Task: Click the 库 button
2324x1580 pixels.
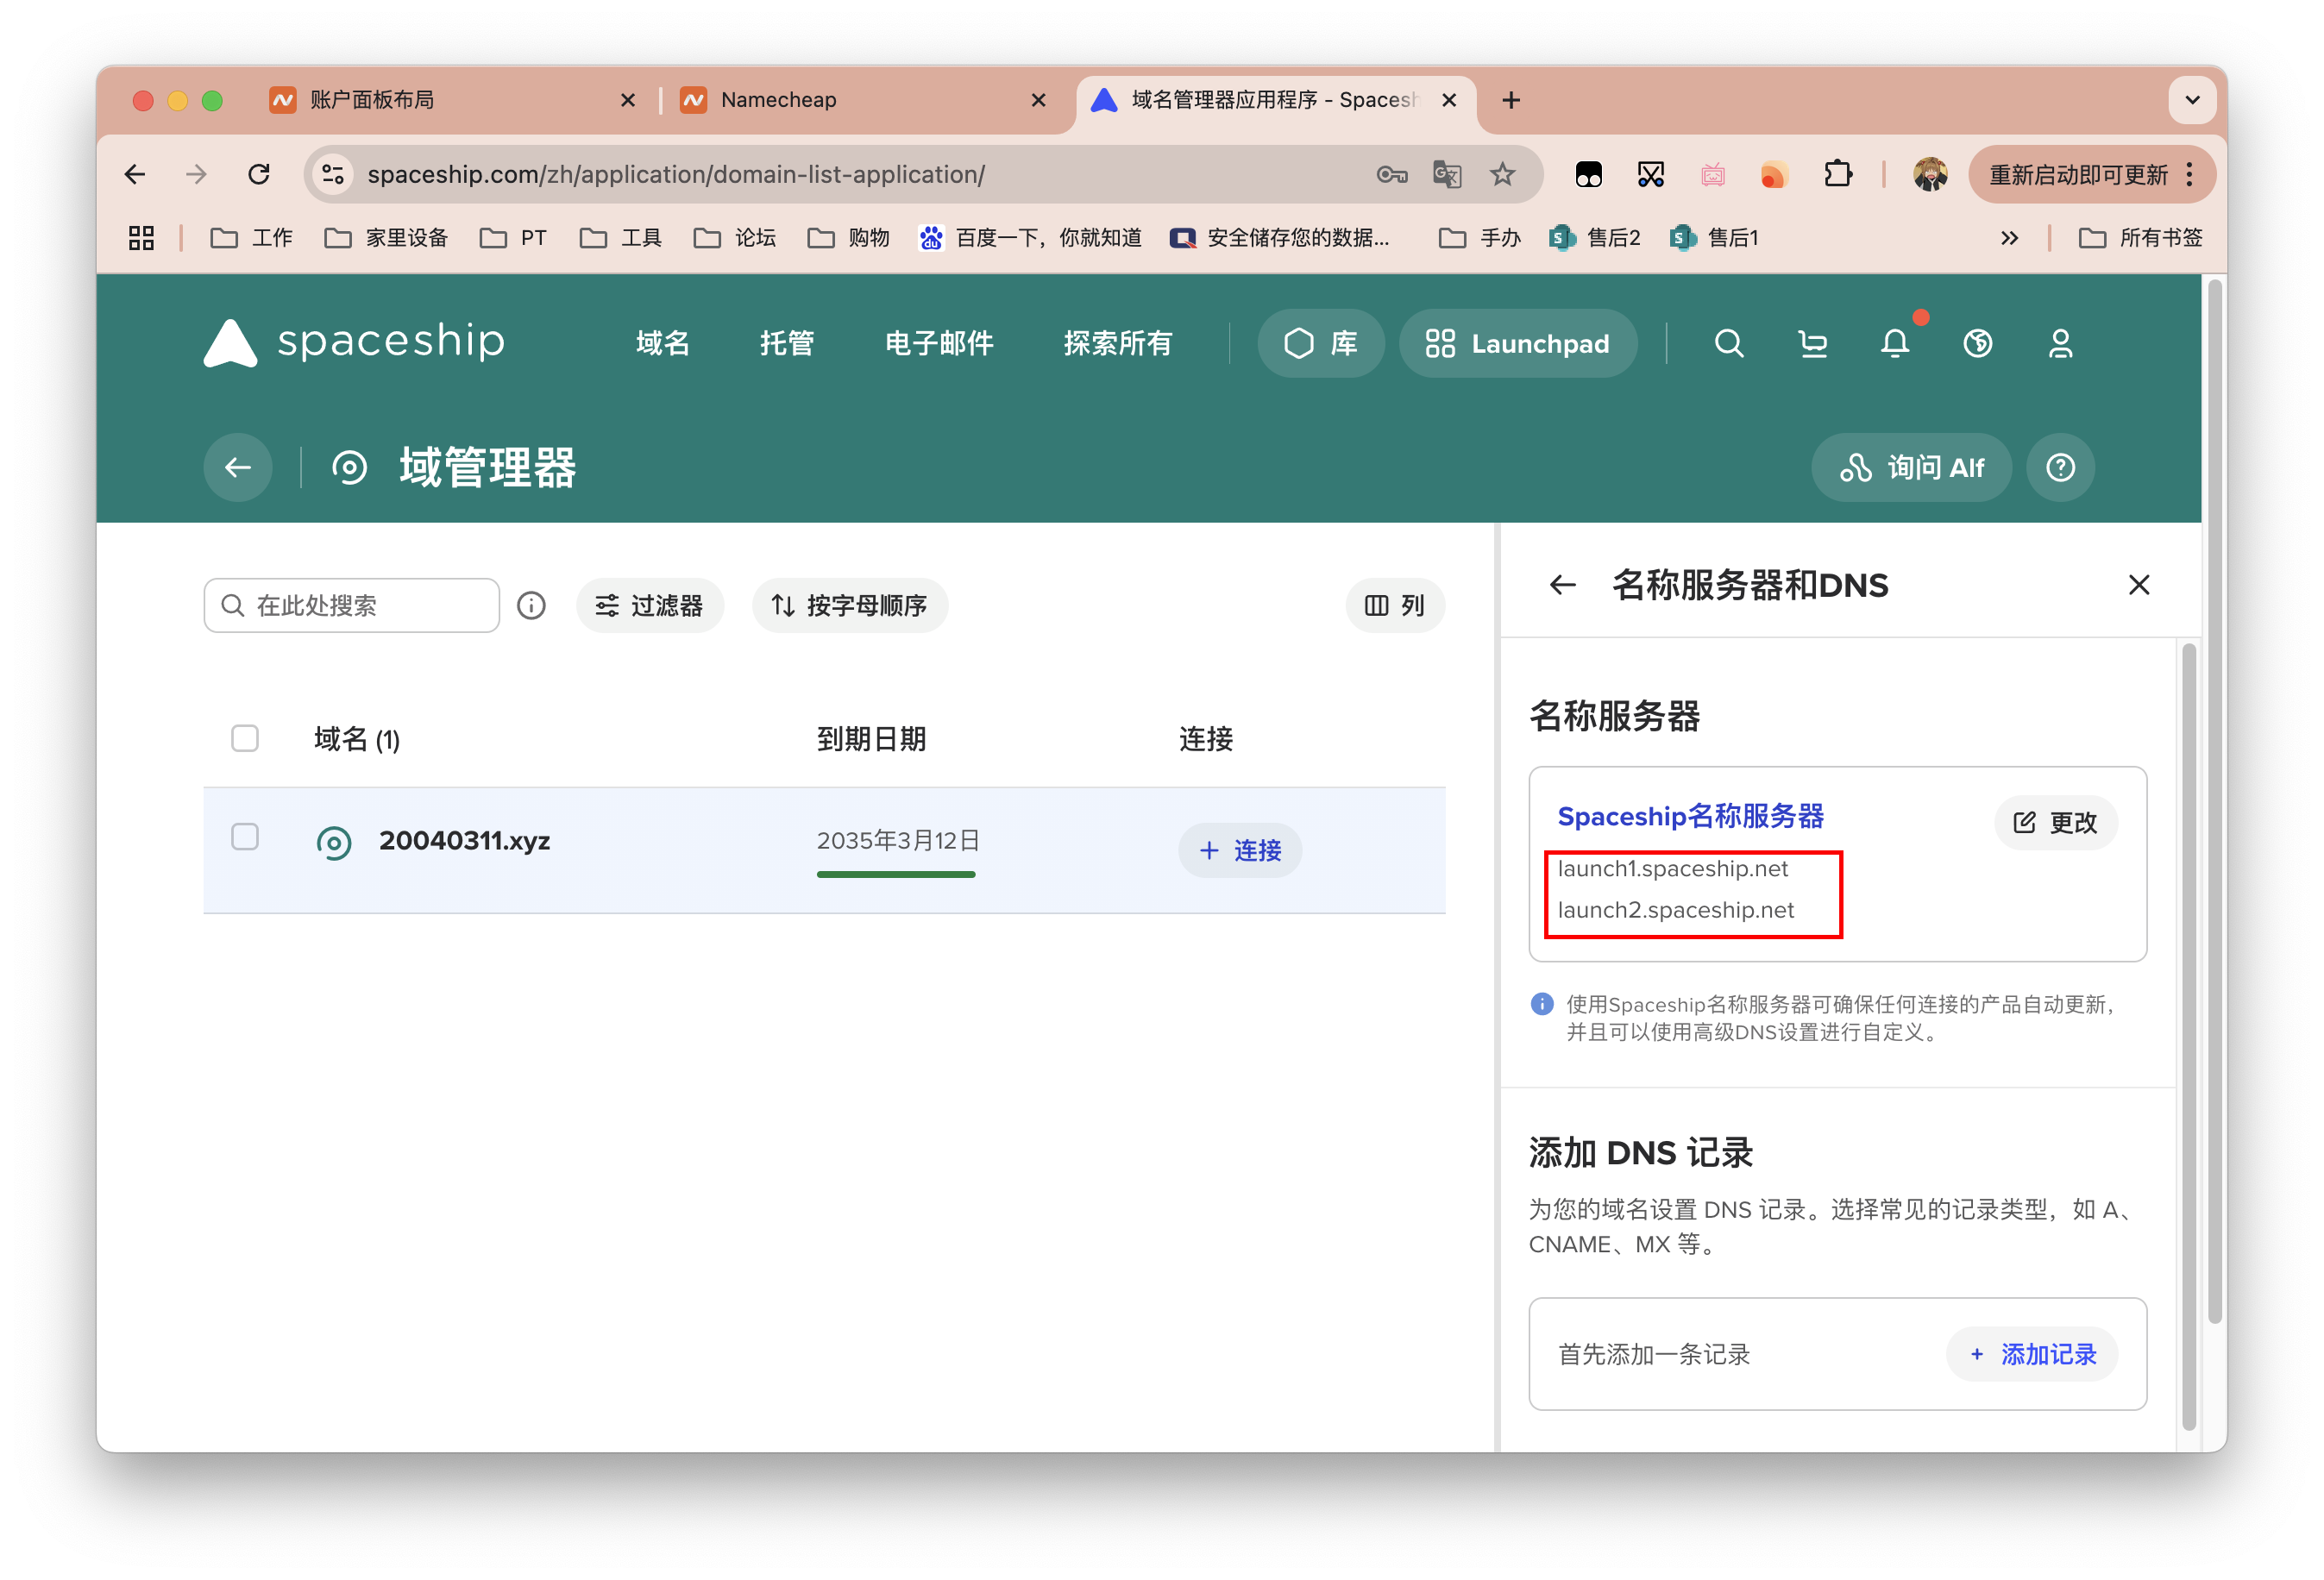Action: tap(1321, 344)
